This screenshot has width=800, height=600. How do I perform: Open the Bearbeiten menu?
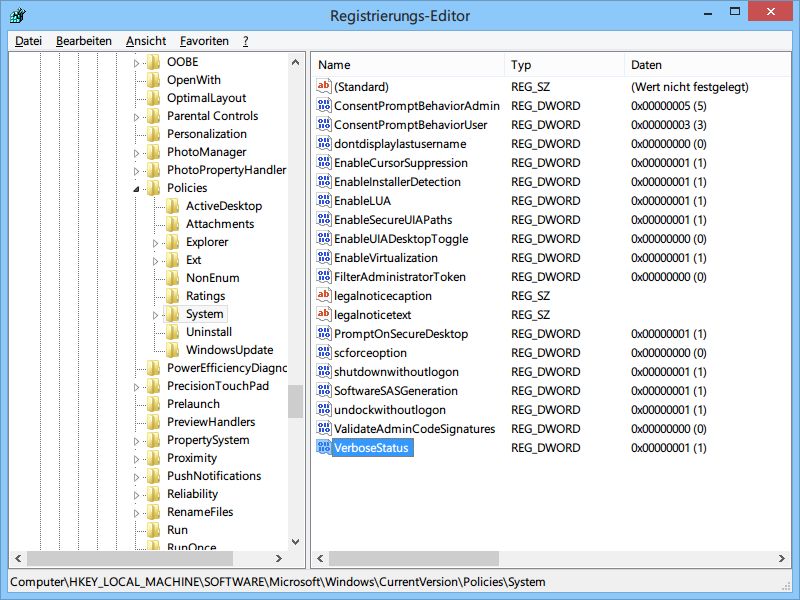[x=84, y=41]
